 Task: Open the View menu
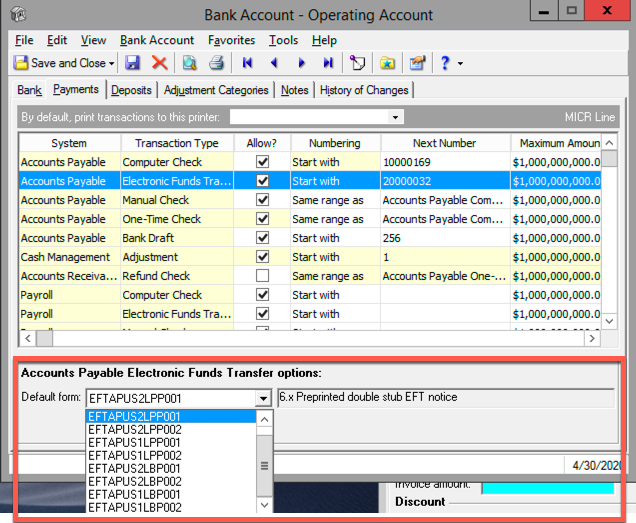click(93, 40)
